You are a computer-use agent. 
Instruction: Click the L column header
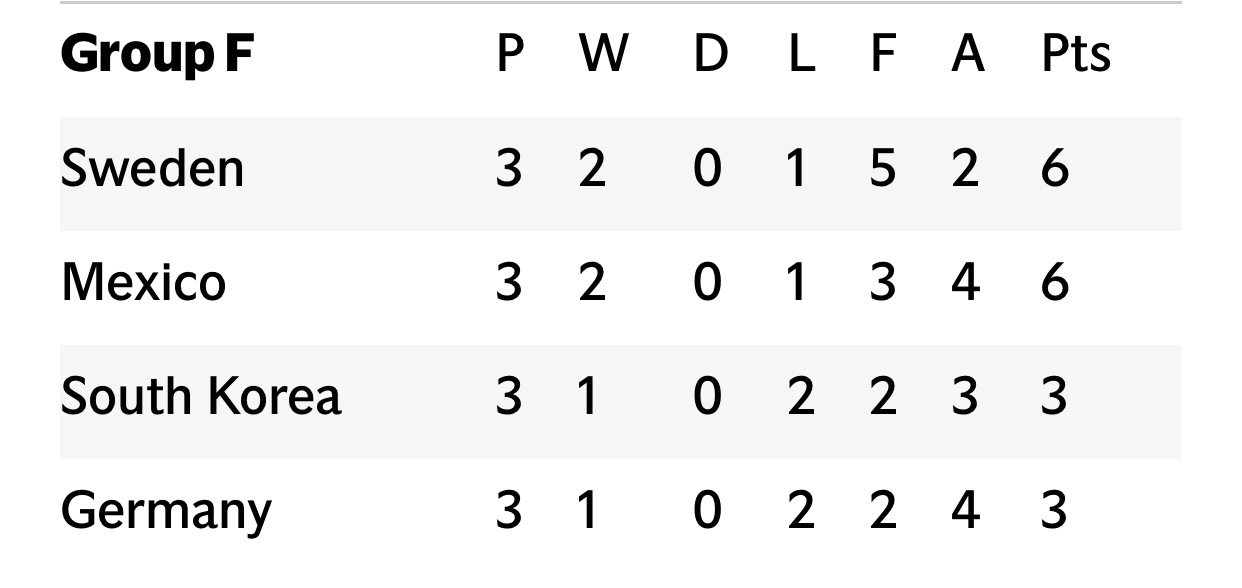[800, 56]
